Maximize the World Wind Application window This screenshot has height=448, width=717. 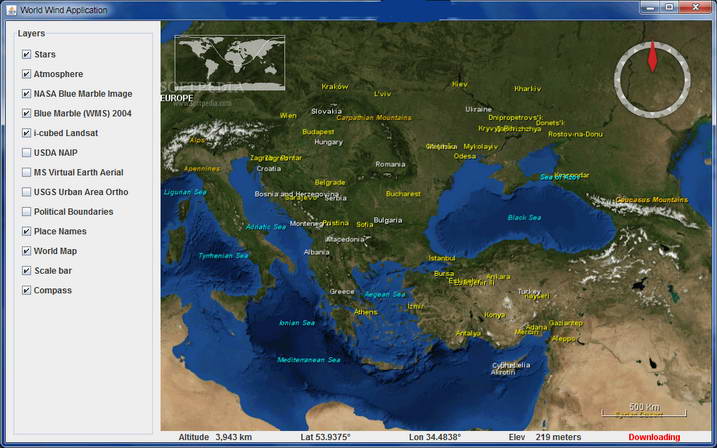pyautogui.click(x=669, y=7)
